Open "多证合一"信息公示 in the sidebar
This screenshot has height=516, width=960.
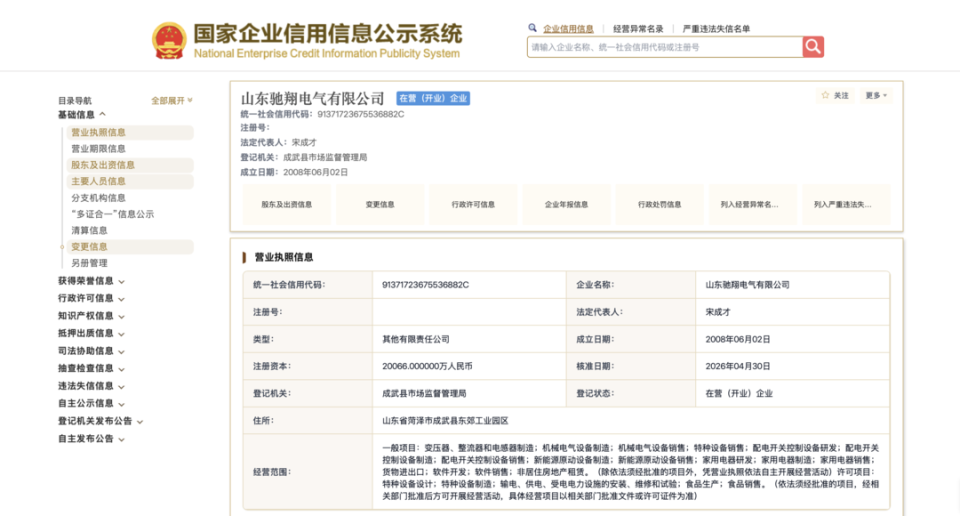click(x=113, y=214)
